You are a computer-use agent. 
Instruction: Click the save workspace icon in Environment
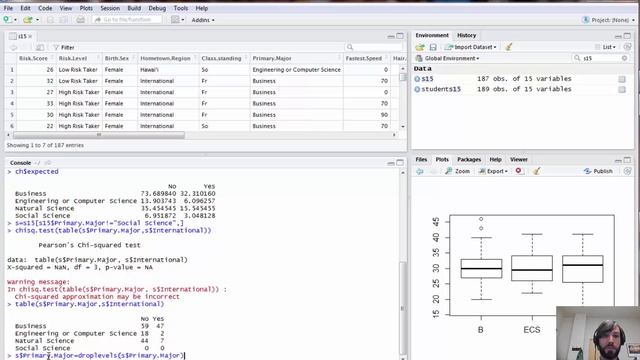point(433,47)
